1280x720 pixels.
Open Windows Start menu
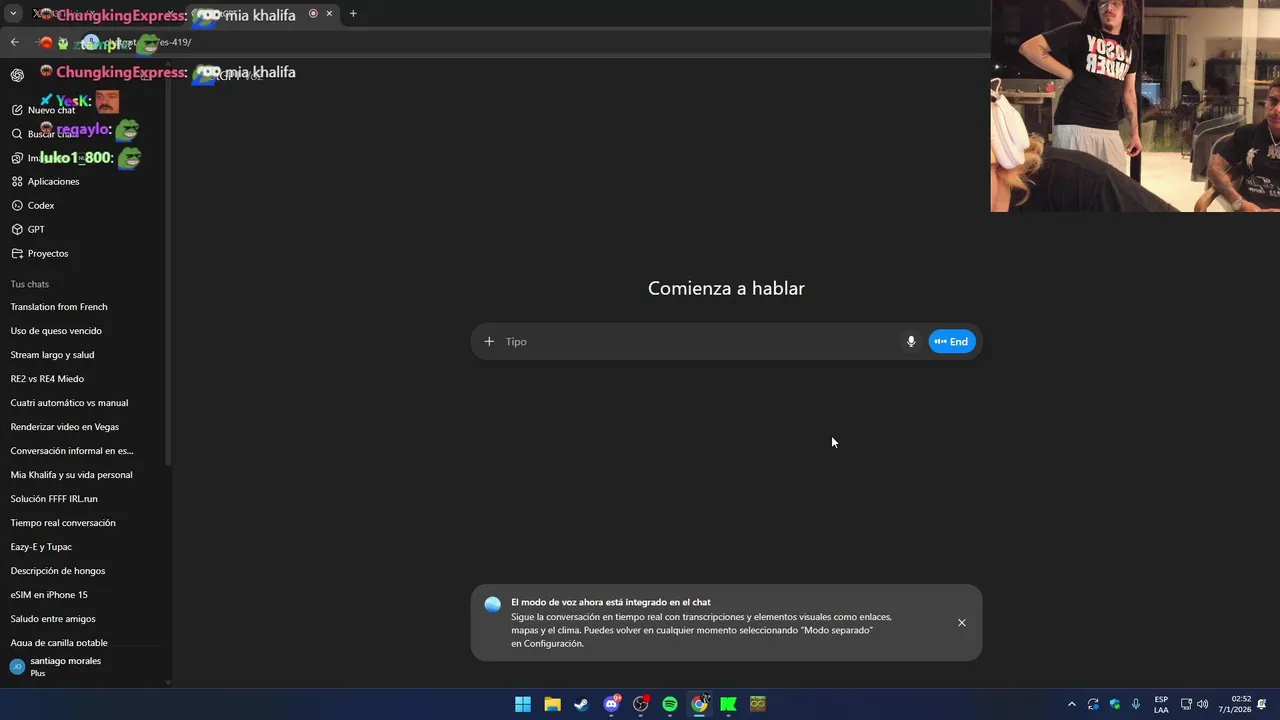pyautogui.click(x=522, y=704)
